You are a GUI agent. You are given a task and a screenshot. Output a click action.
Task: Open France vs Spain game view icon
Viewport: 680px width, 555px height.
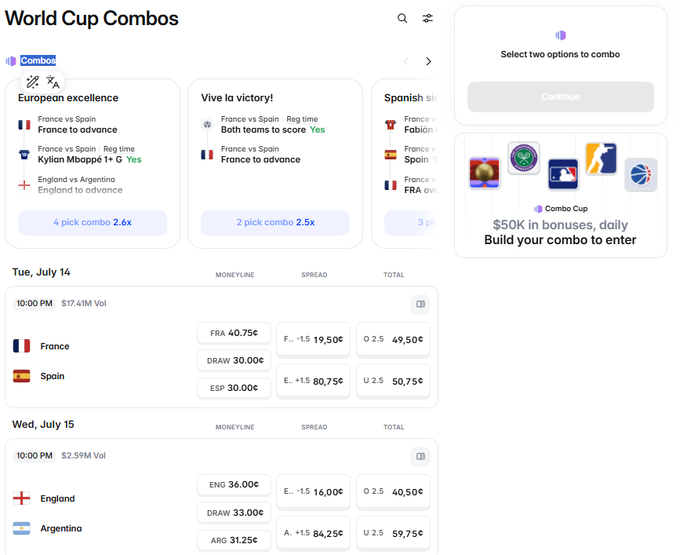tap(420, 304)
